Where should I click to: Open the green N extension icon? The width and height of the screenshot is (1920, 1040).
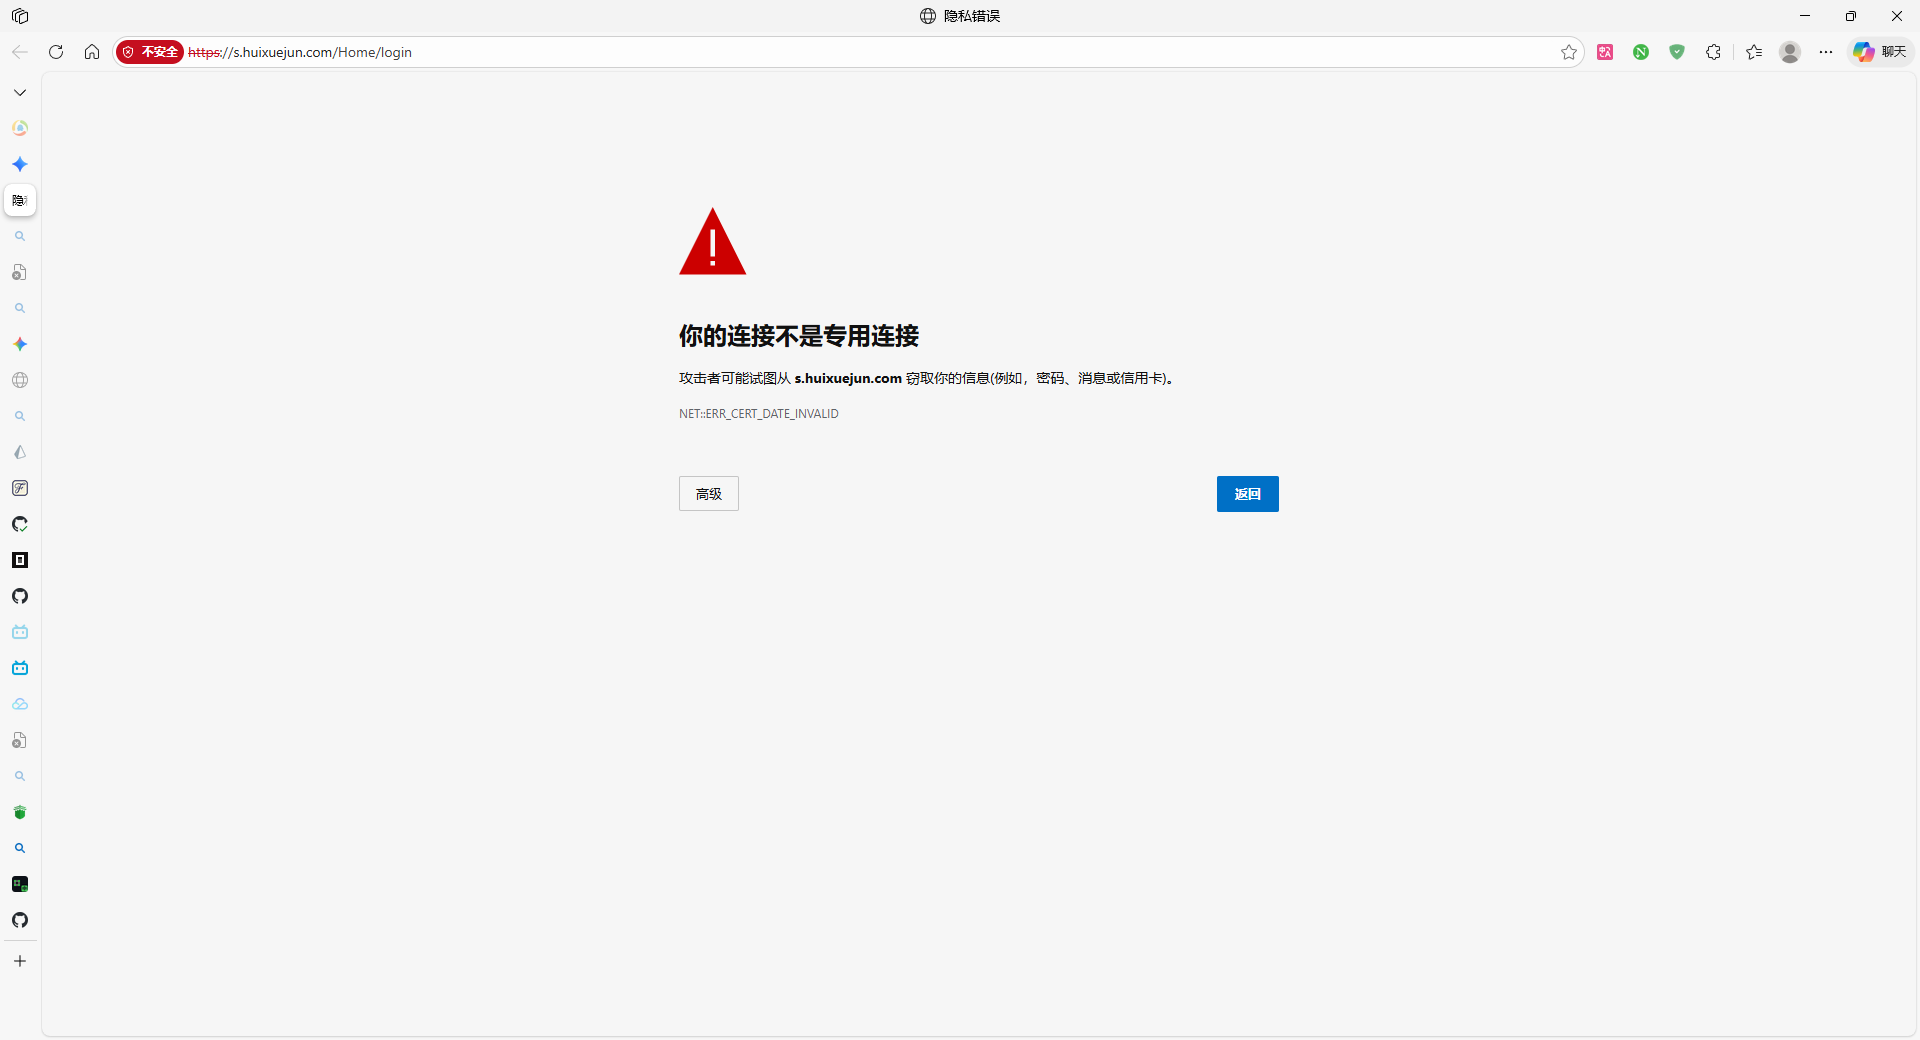coord(1641,52)
